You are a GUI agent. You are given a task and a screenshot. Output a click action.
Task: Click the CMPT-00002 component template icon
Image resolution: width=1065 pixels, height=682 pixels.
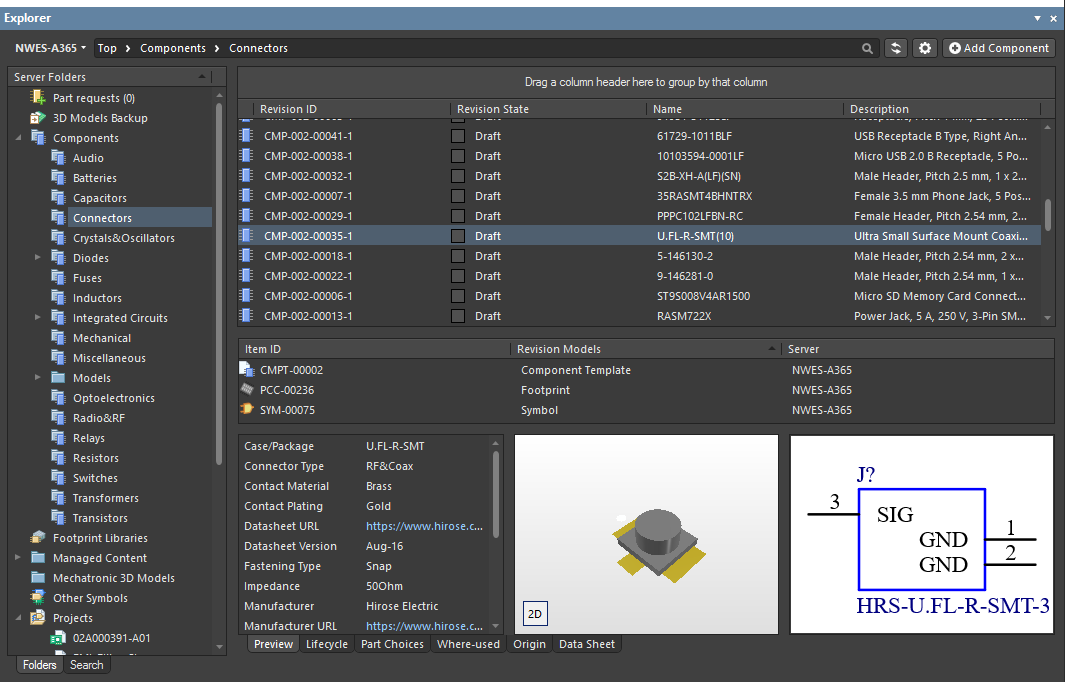247,370
